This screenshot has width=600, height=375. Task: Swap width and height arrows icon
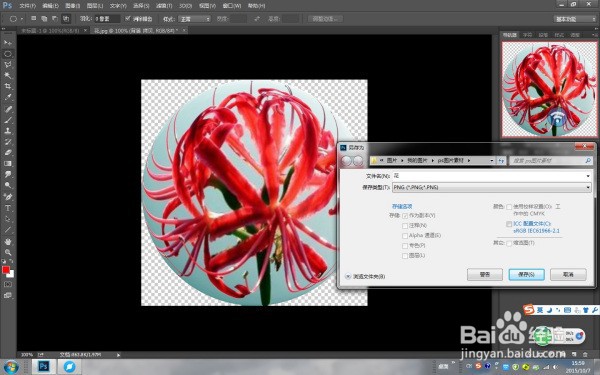click(257, 19)
